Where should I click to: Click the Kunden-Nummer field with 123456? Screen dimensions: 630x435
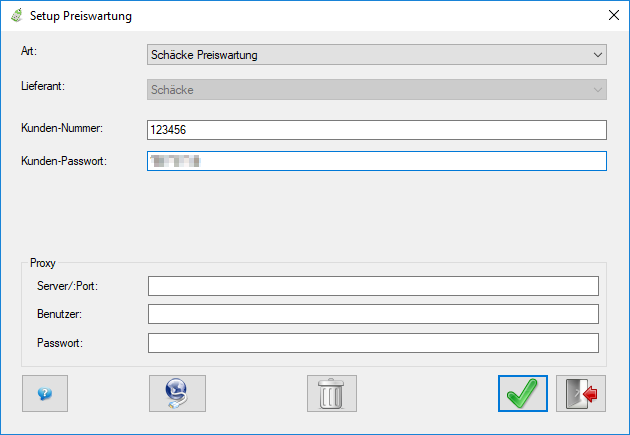(x=376, y=130)
